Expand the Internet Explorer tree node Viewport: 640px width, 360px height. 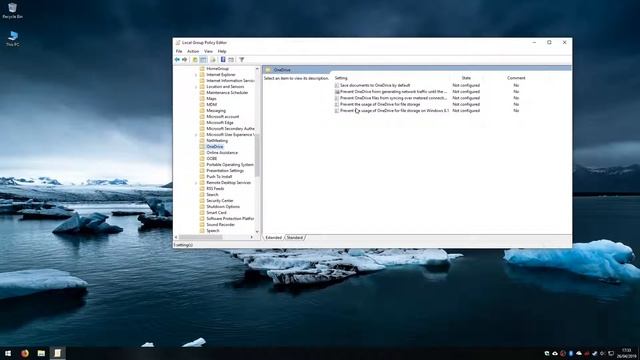click(x=196, y=75)
